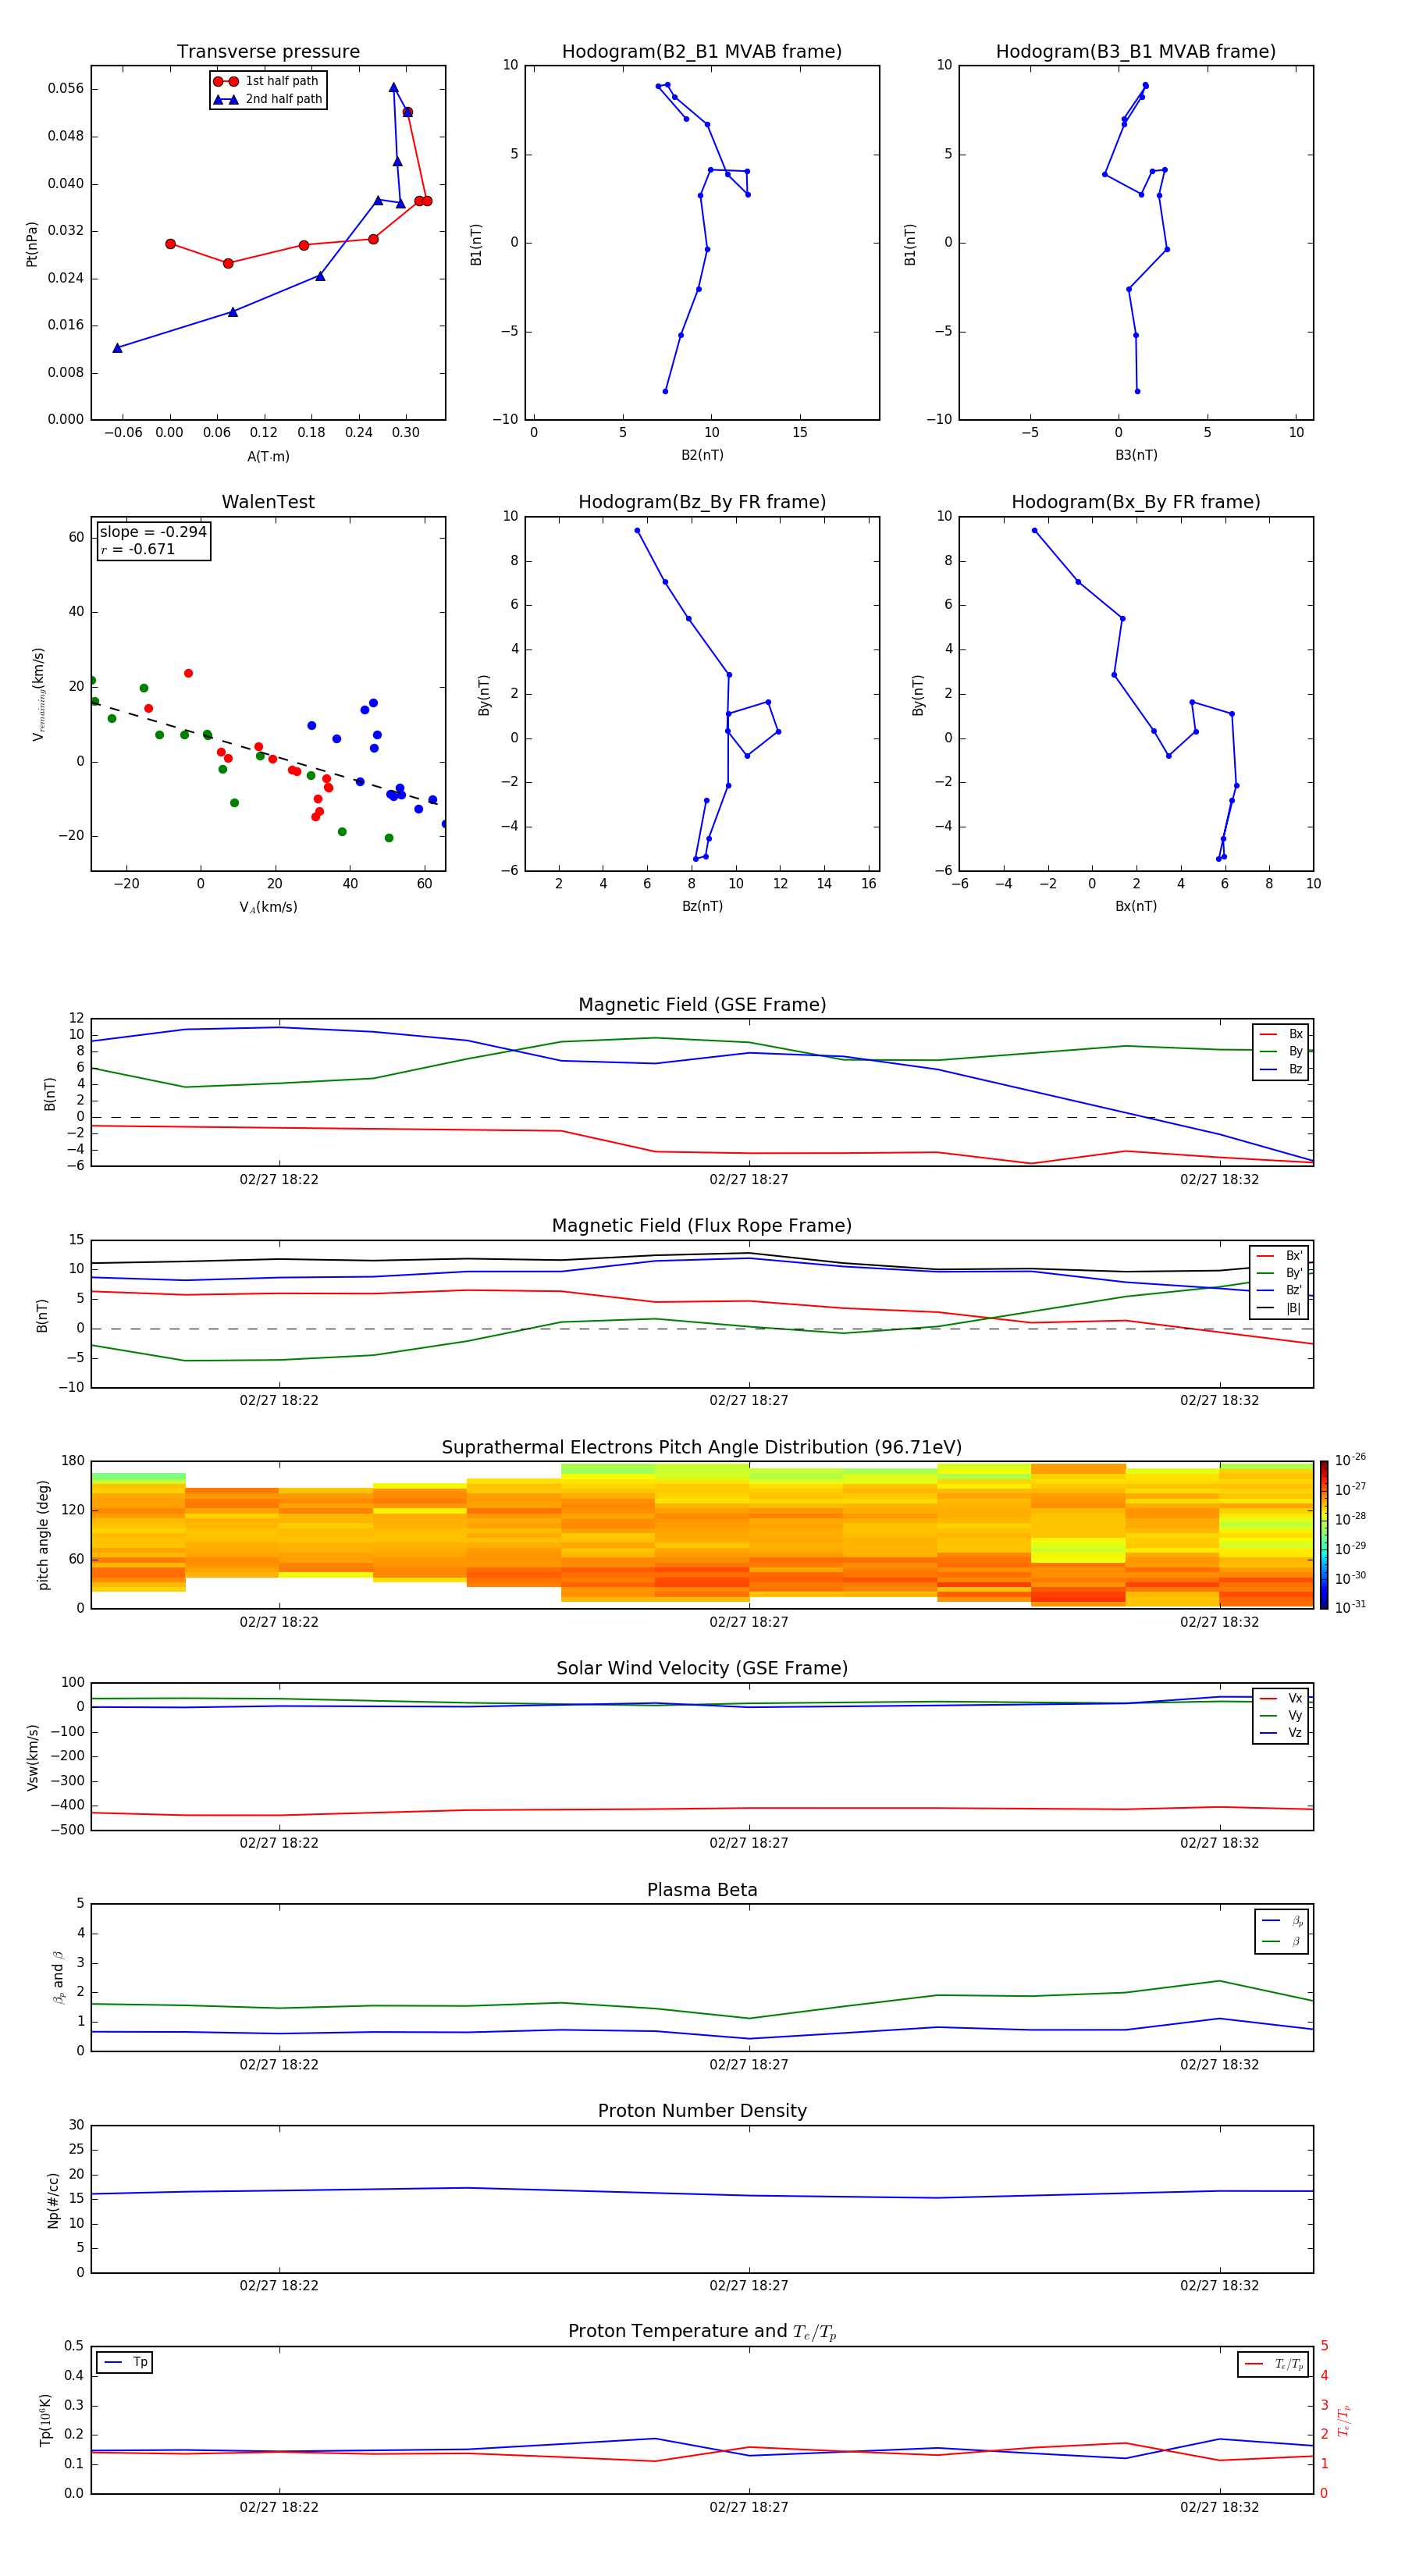Click the 'WalenTest' plot title
This screenshot has height=2576, width=1405.
click(x=268, y=502)
